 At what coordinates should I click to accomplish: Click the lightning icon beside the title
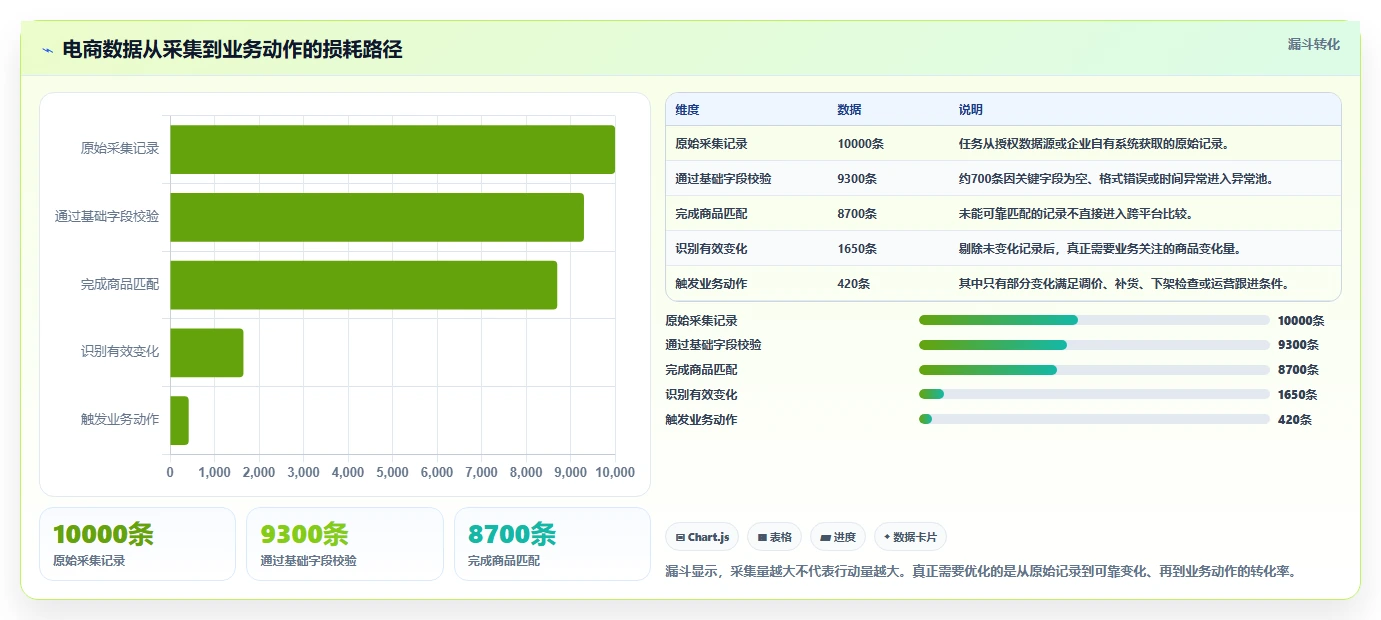pos(47,50)
